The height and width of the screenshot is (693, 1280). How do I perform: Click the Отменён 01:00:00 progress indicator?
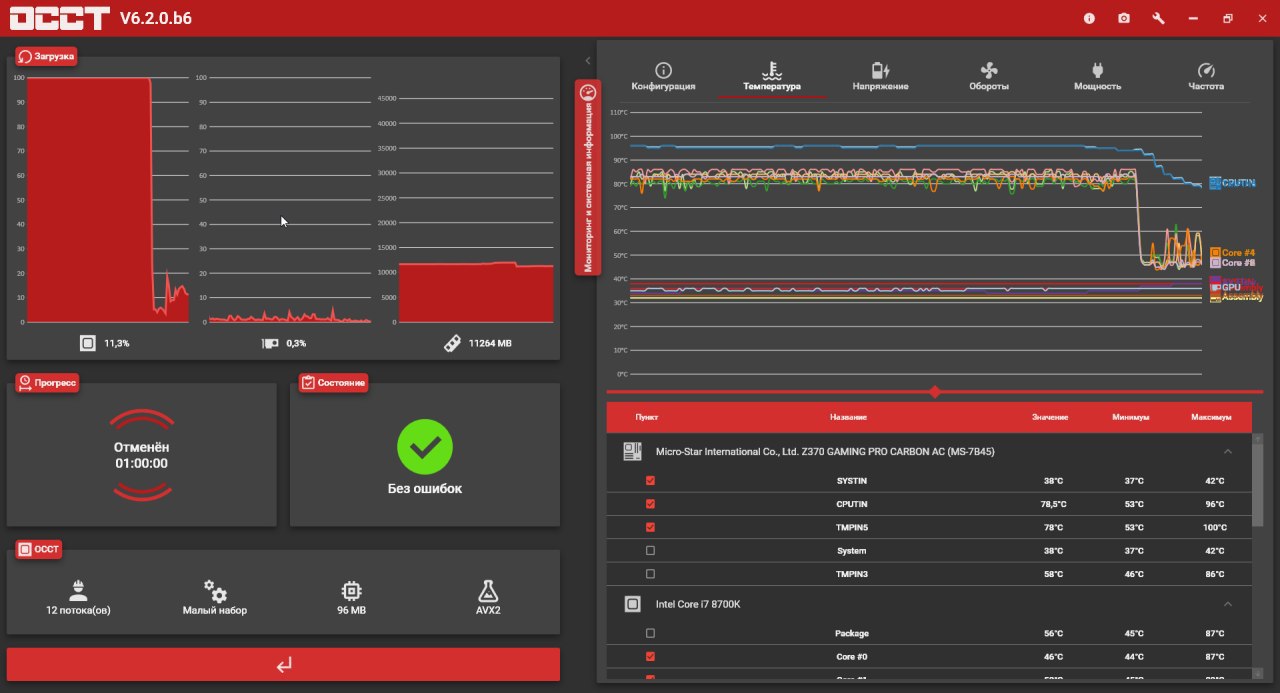[141, 455]
